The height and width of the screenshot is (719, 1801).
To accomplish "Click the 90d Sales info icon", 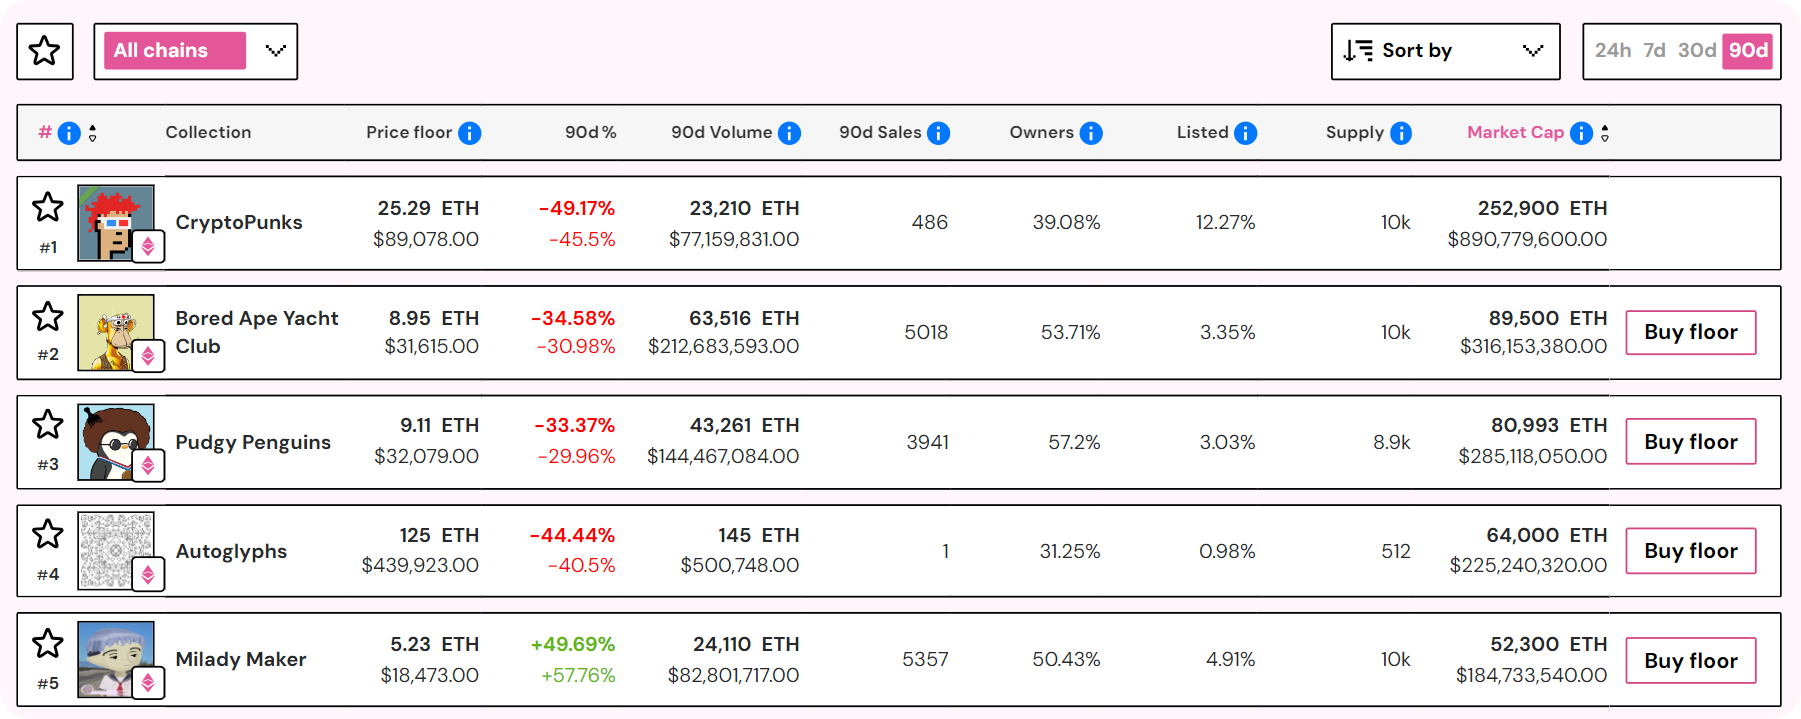I will [938, 133].
